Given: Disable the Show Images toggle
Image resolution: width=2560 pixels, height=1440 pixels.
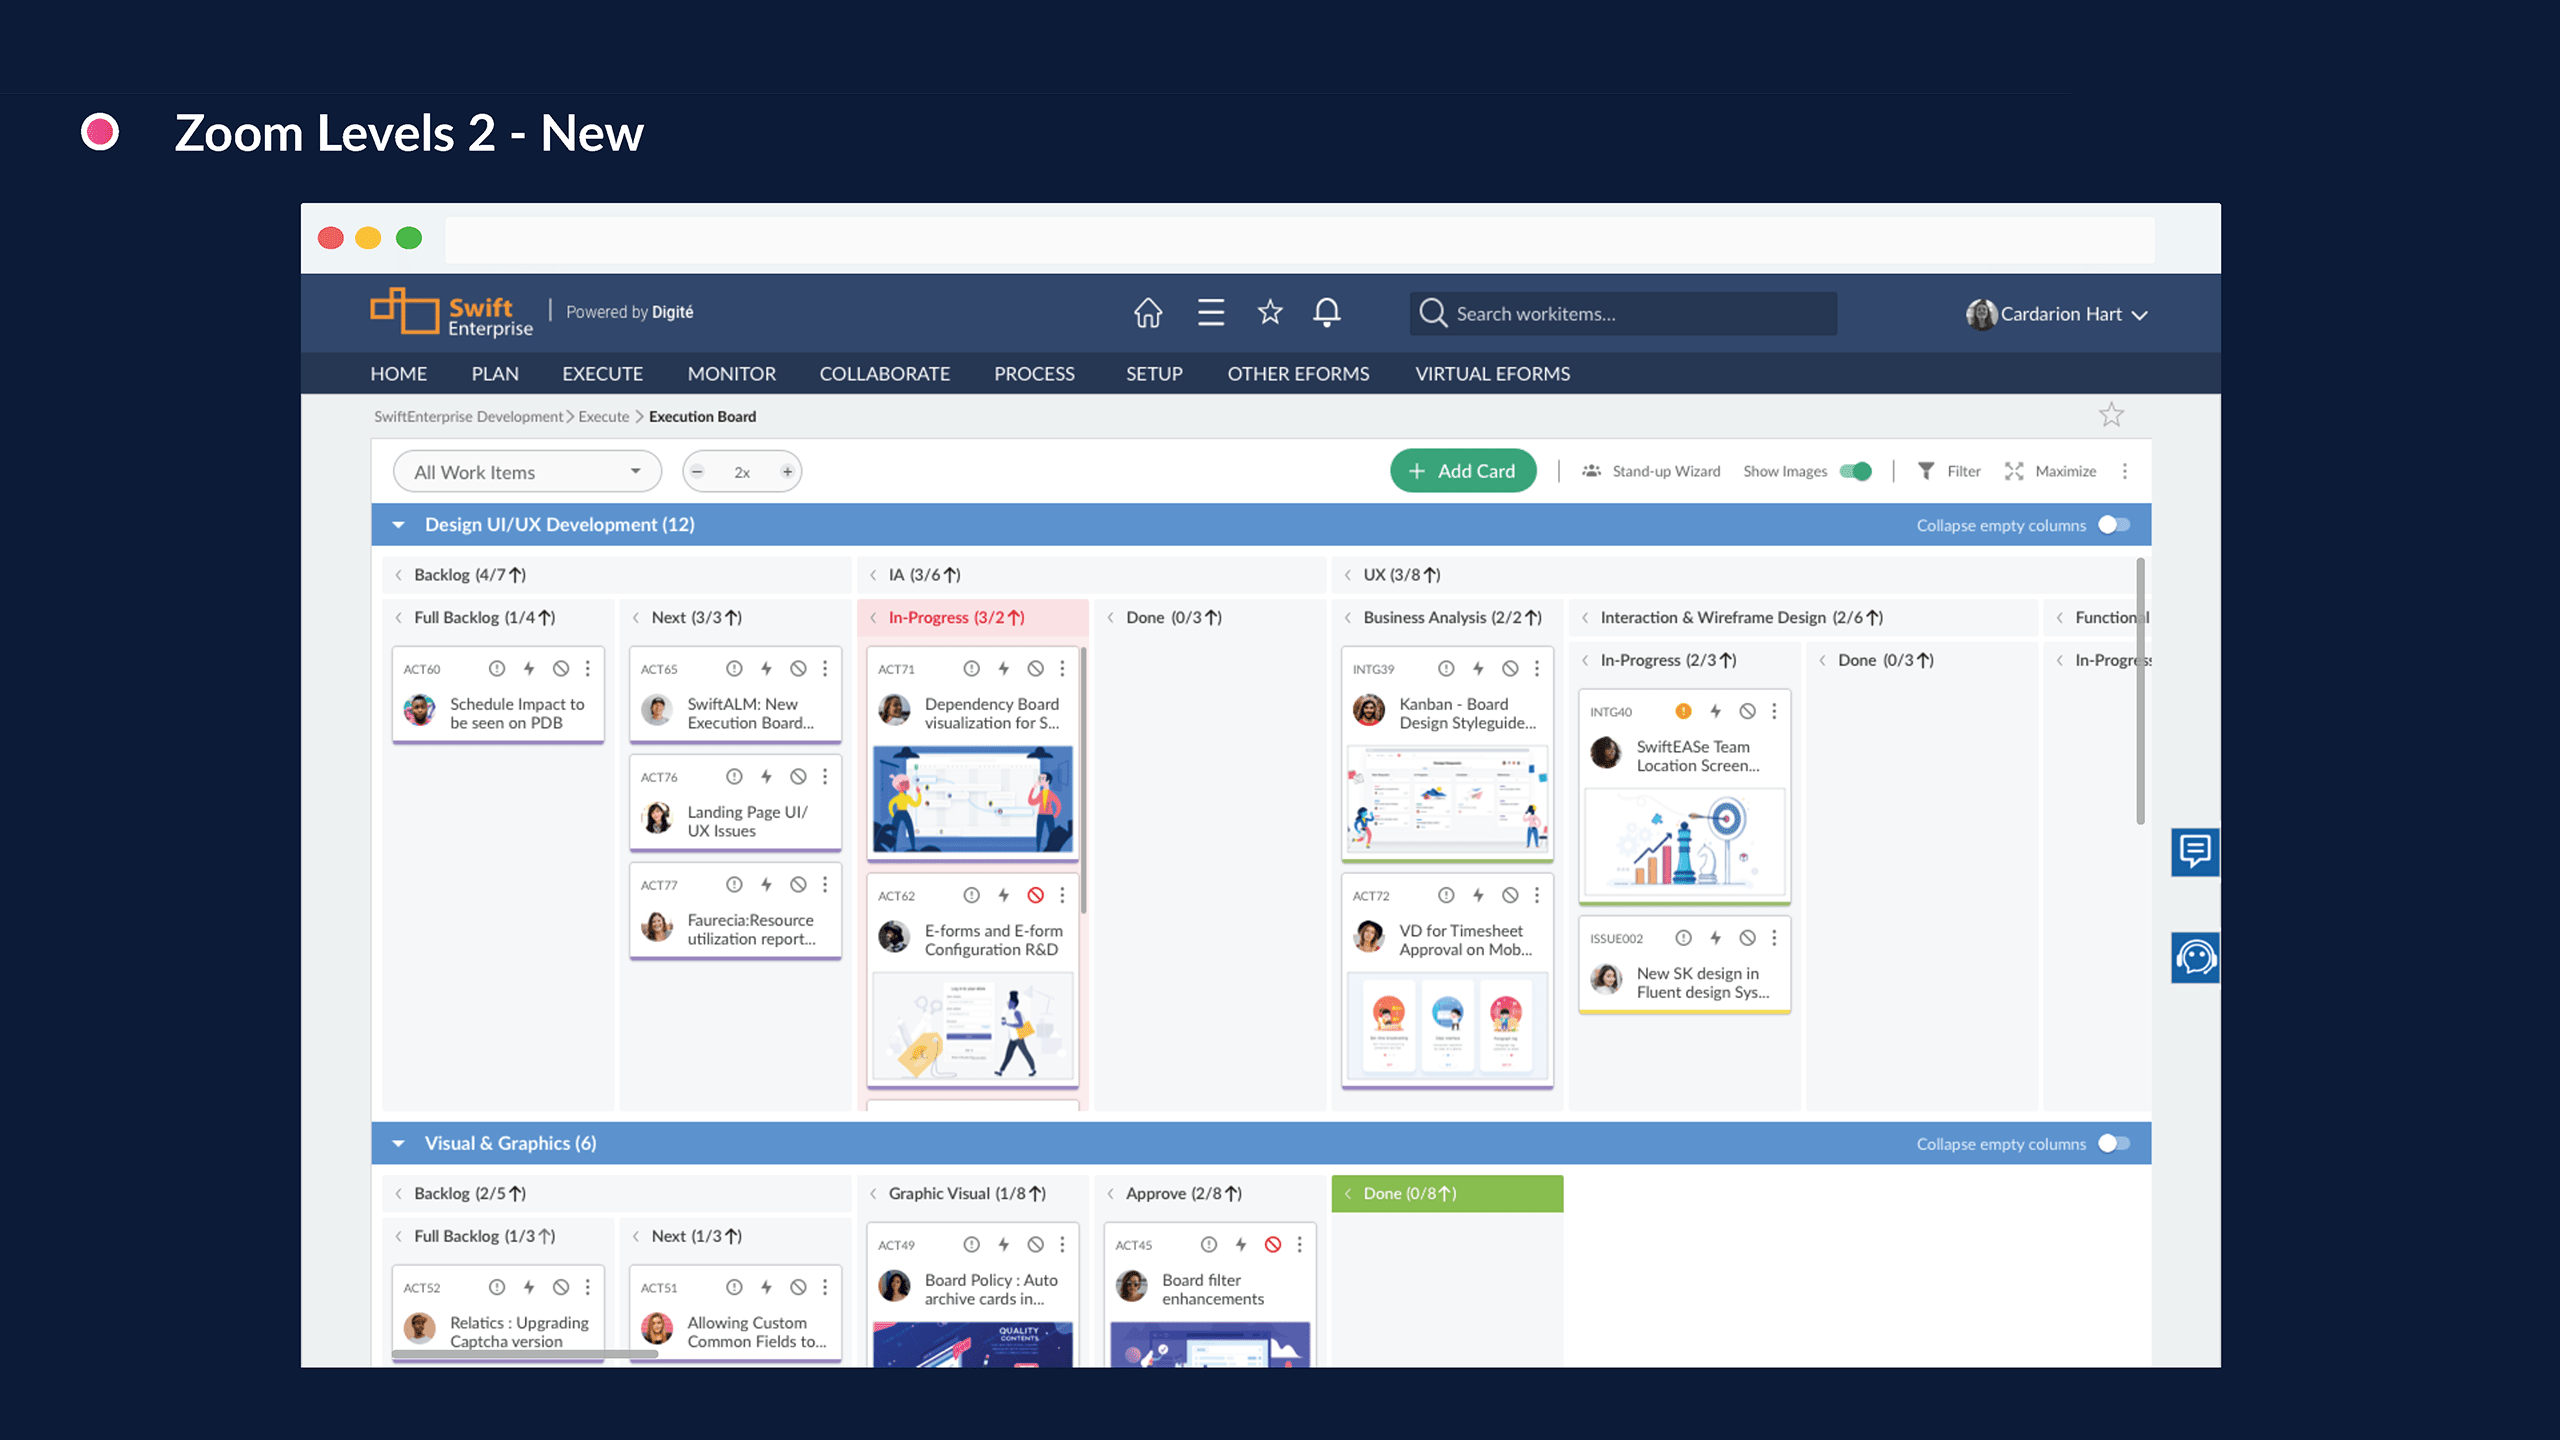Looking at the screenshot, I should click(1855, 470).
